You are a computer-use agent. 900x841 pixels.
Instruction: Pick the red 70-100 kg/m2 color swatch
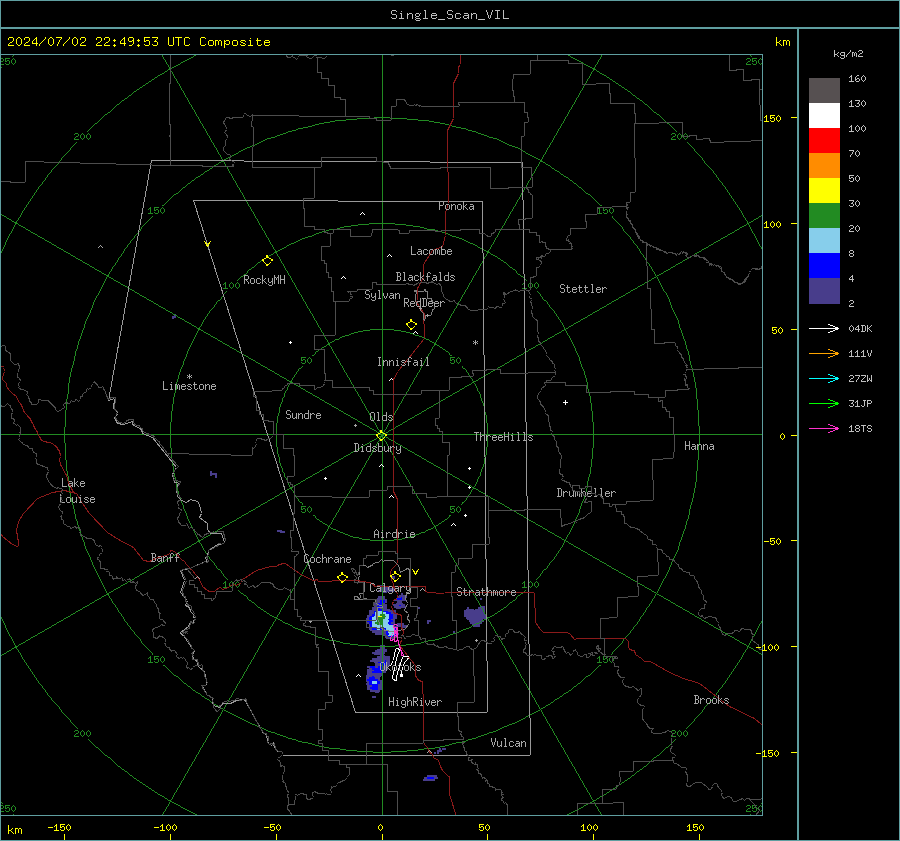[x=824, y=141]
